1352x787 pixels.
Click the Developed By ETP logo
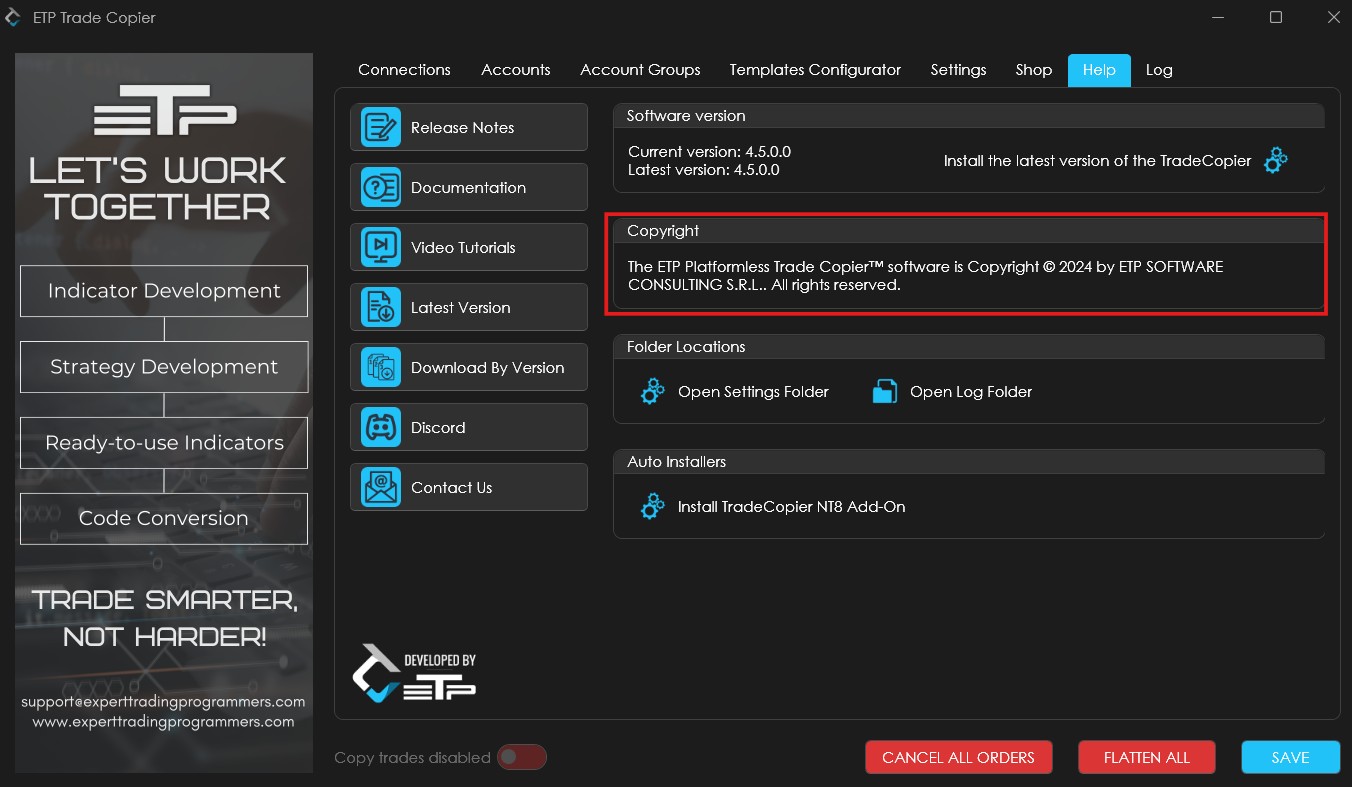pos(414,672)
